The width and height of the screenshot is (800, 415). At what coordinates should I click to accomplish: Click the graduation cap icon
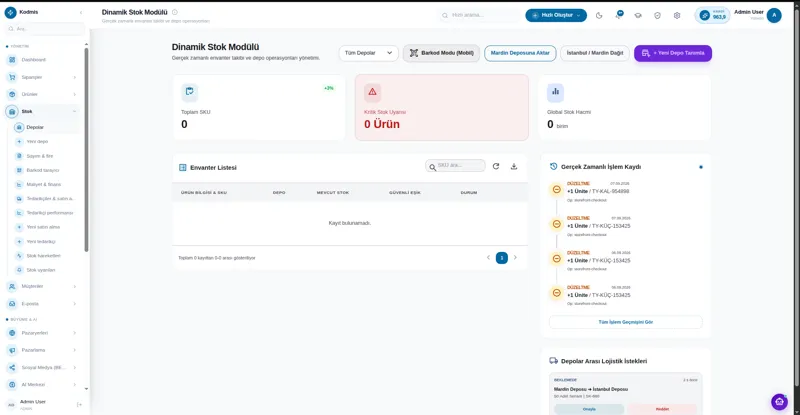pyautogui.click(x=638, y=15)
